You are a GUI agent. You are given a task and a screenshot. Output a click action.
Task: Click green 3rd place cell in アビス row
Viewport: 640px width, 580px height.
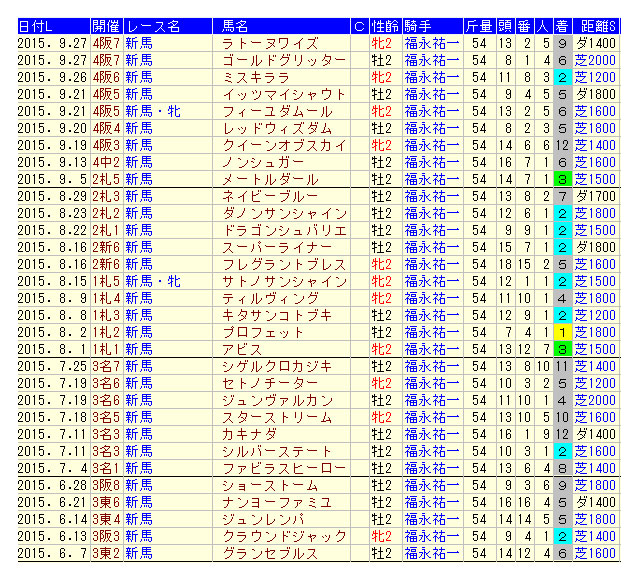(x=562, y=349)
